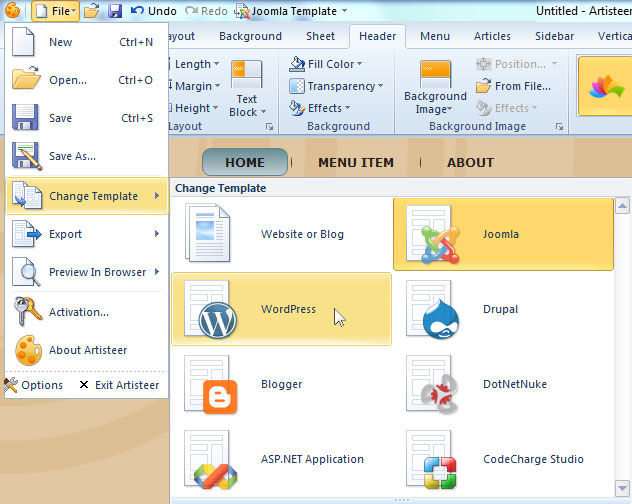Choose Save As... from the File menu
This screenshot has height=504, width=632.
click(x=87, y=156)
